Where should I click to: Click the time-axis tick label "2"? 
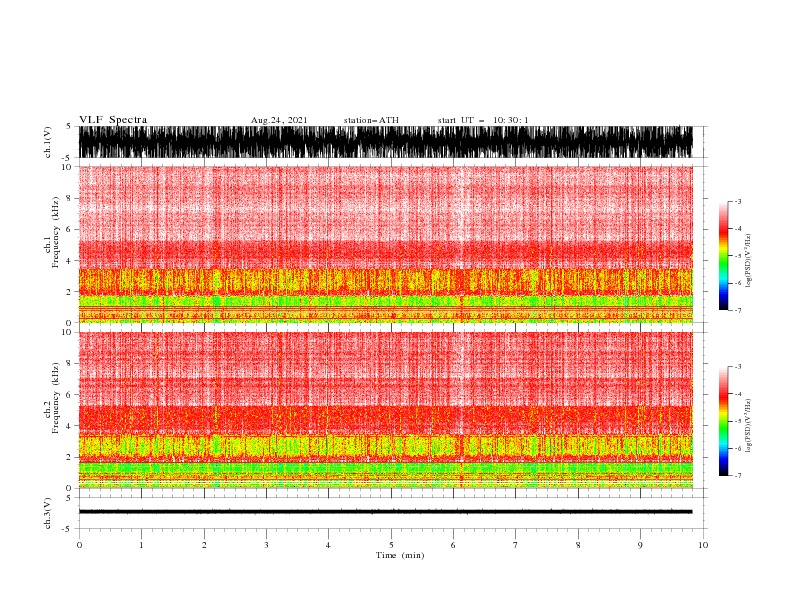[x=204, y=545]
